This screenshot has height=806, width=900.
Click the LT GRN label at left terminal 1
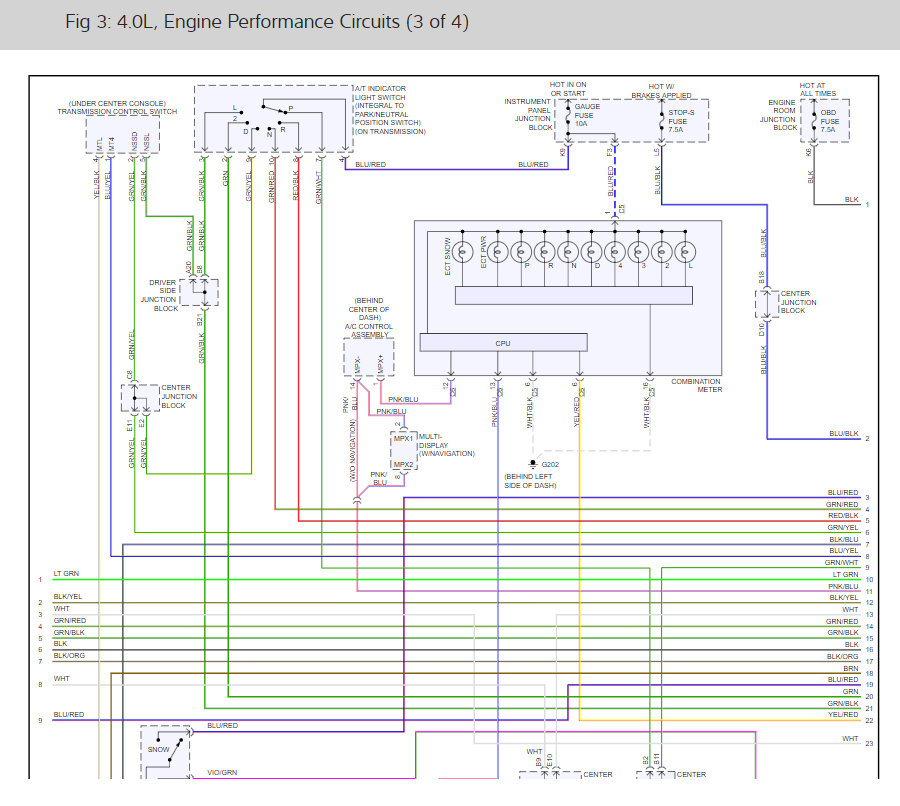(66, 574)
